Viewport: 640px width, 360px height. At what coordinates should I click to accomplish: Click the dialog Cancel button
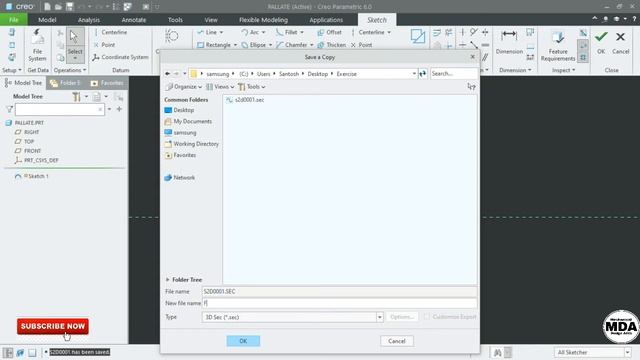(x=397, y=341)
